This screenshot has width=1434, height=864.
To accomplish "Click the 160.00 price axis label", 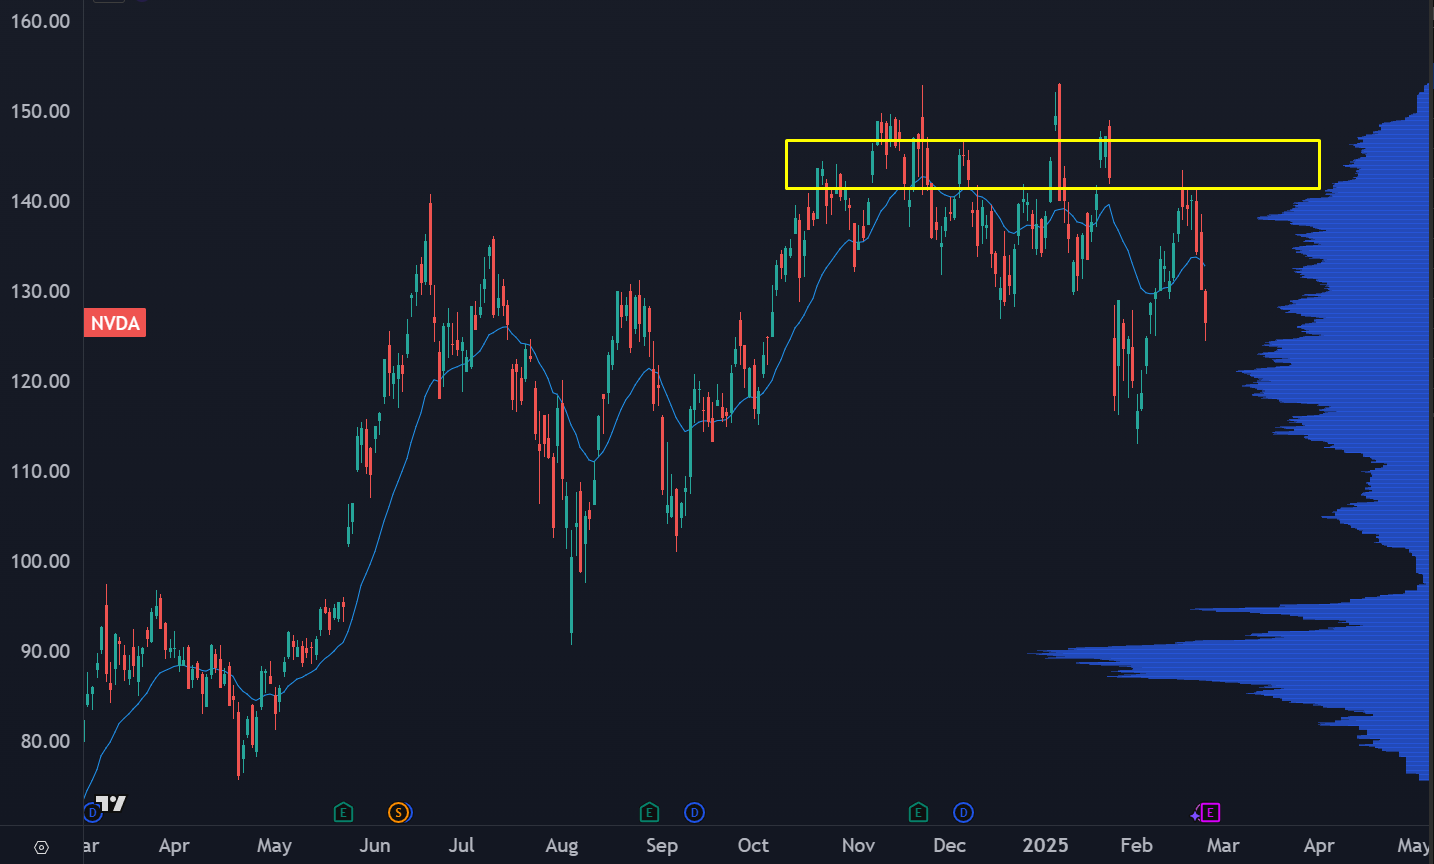I will pyautogui.click(x=40, y=21).
